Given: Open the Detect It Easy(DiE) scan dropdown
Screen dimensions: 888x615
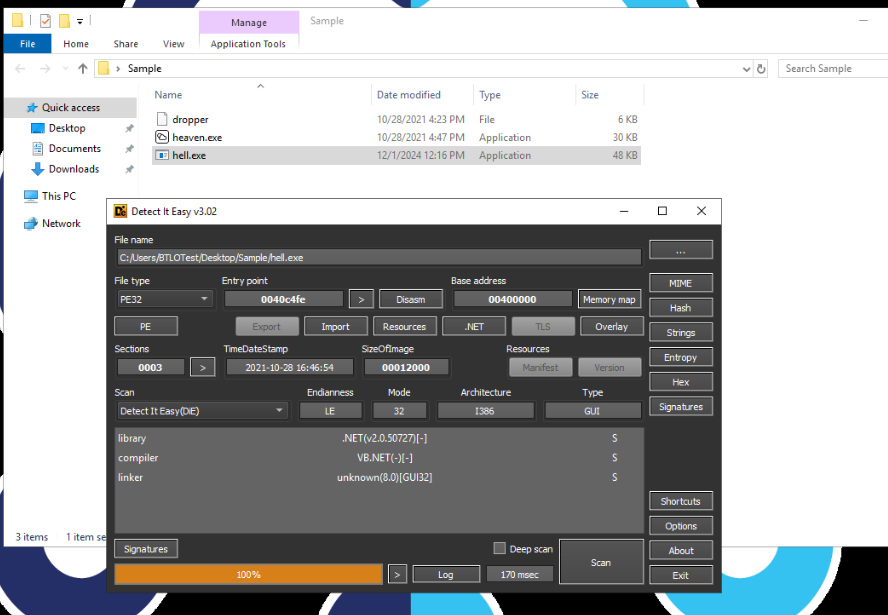Looking at the screenshot, I should pyautogui.click(x=202, y=411).
